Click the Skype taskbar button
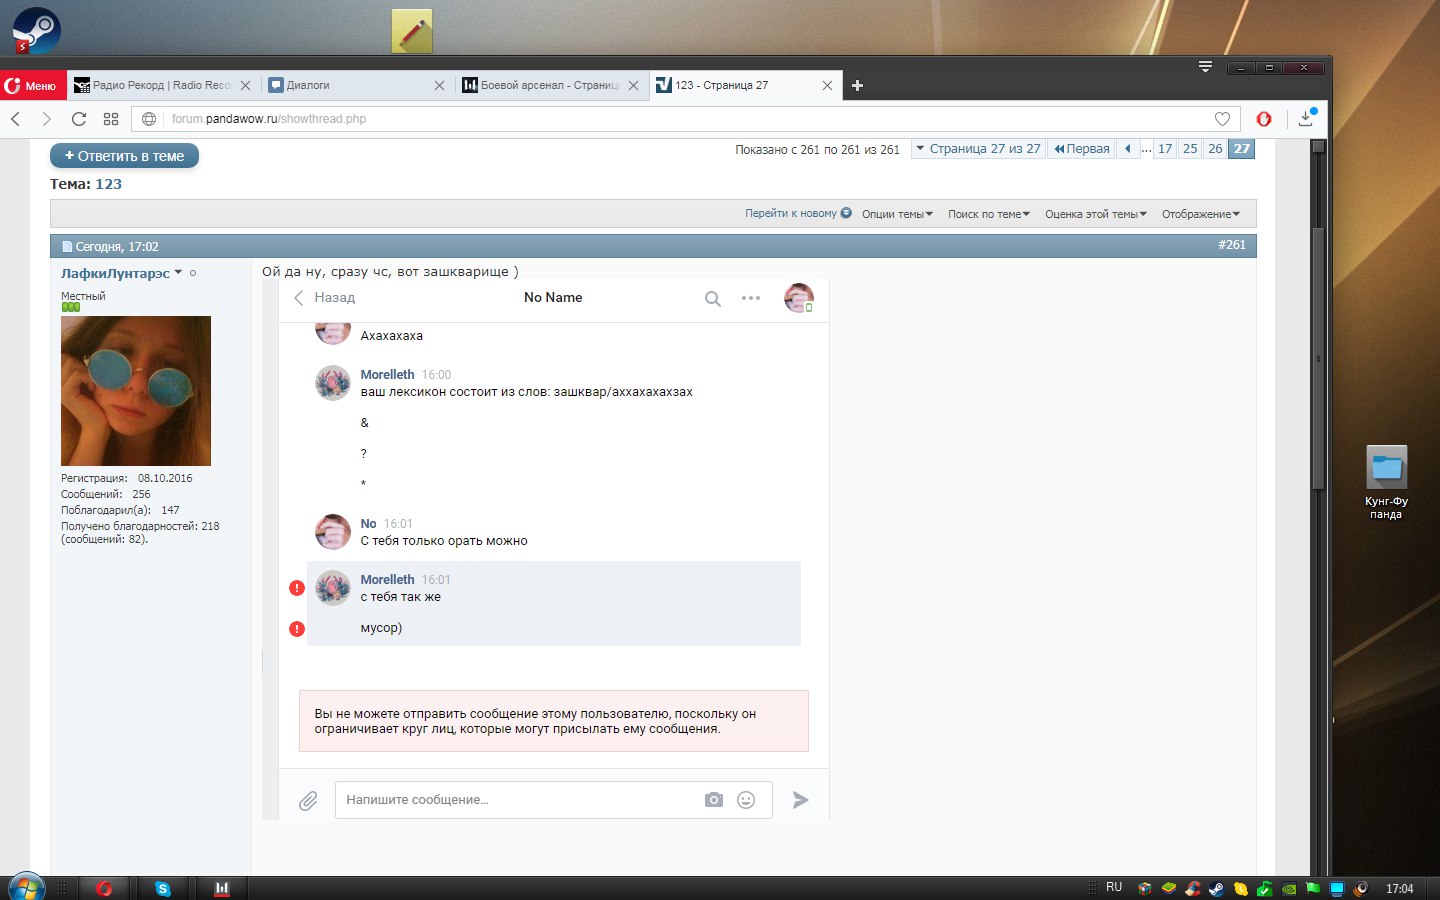This screenshot has height=900, width=1440. coord(163,888)
